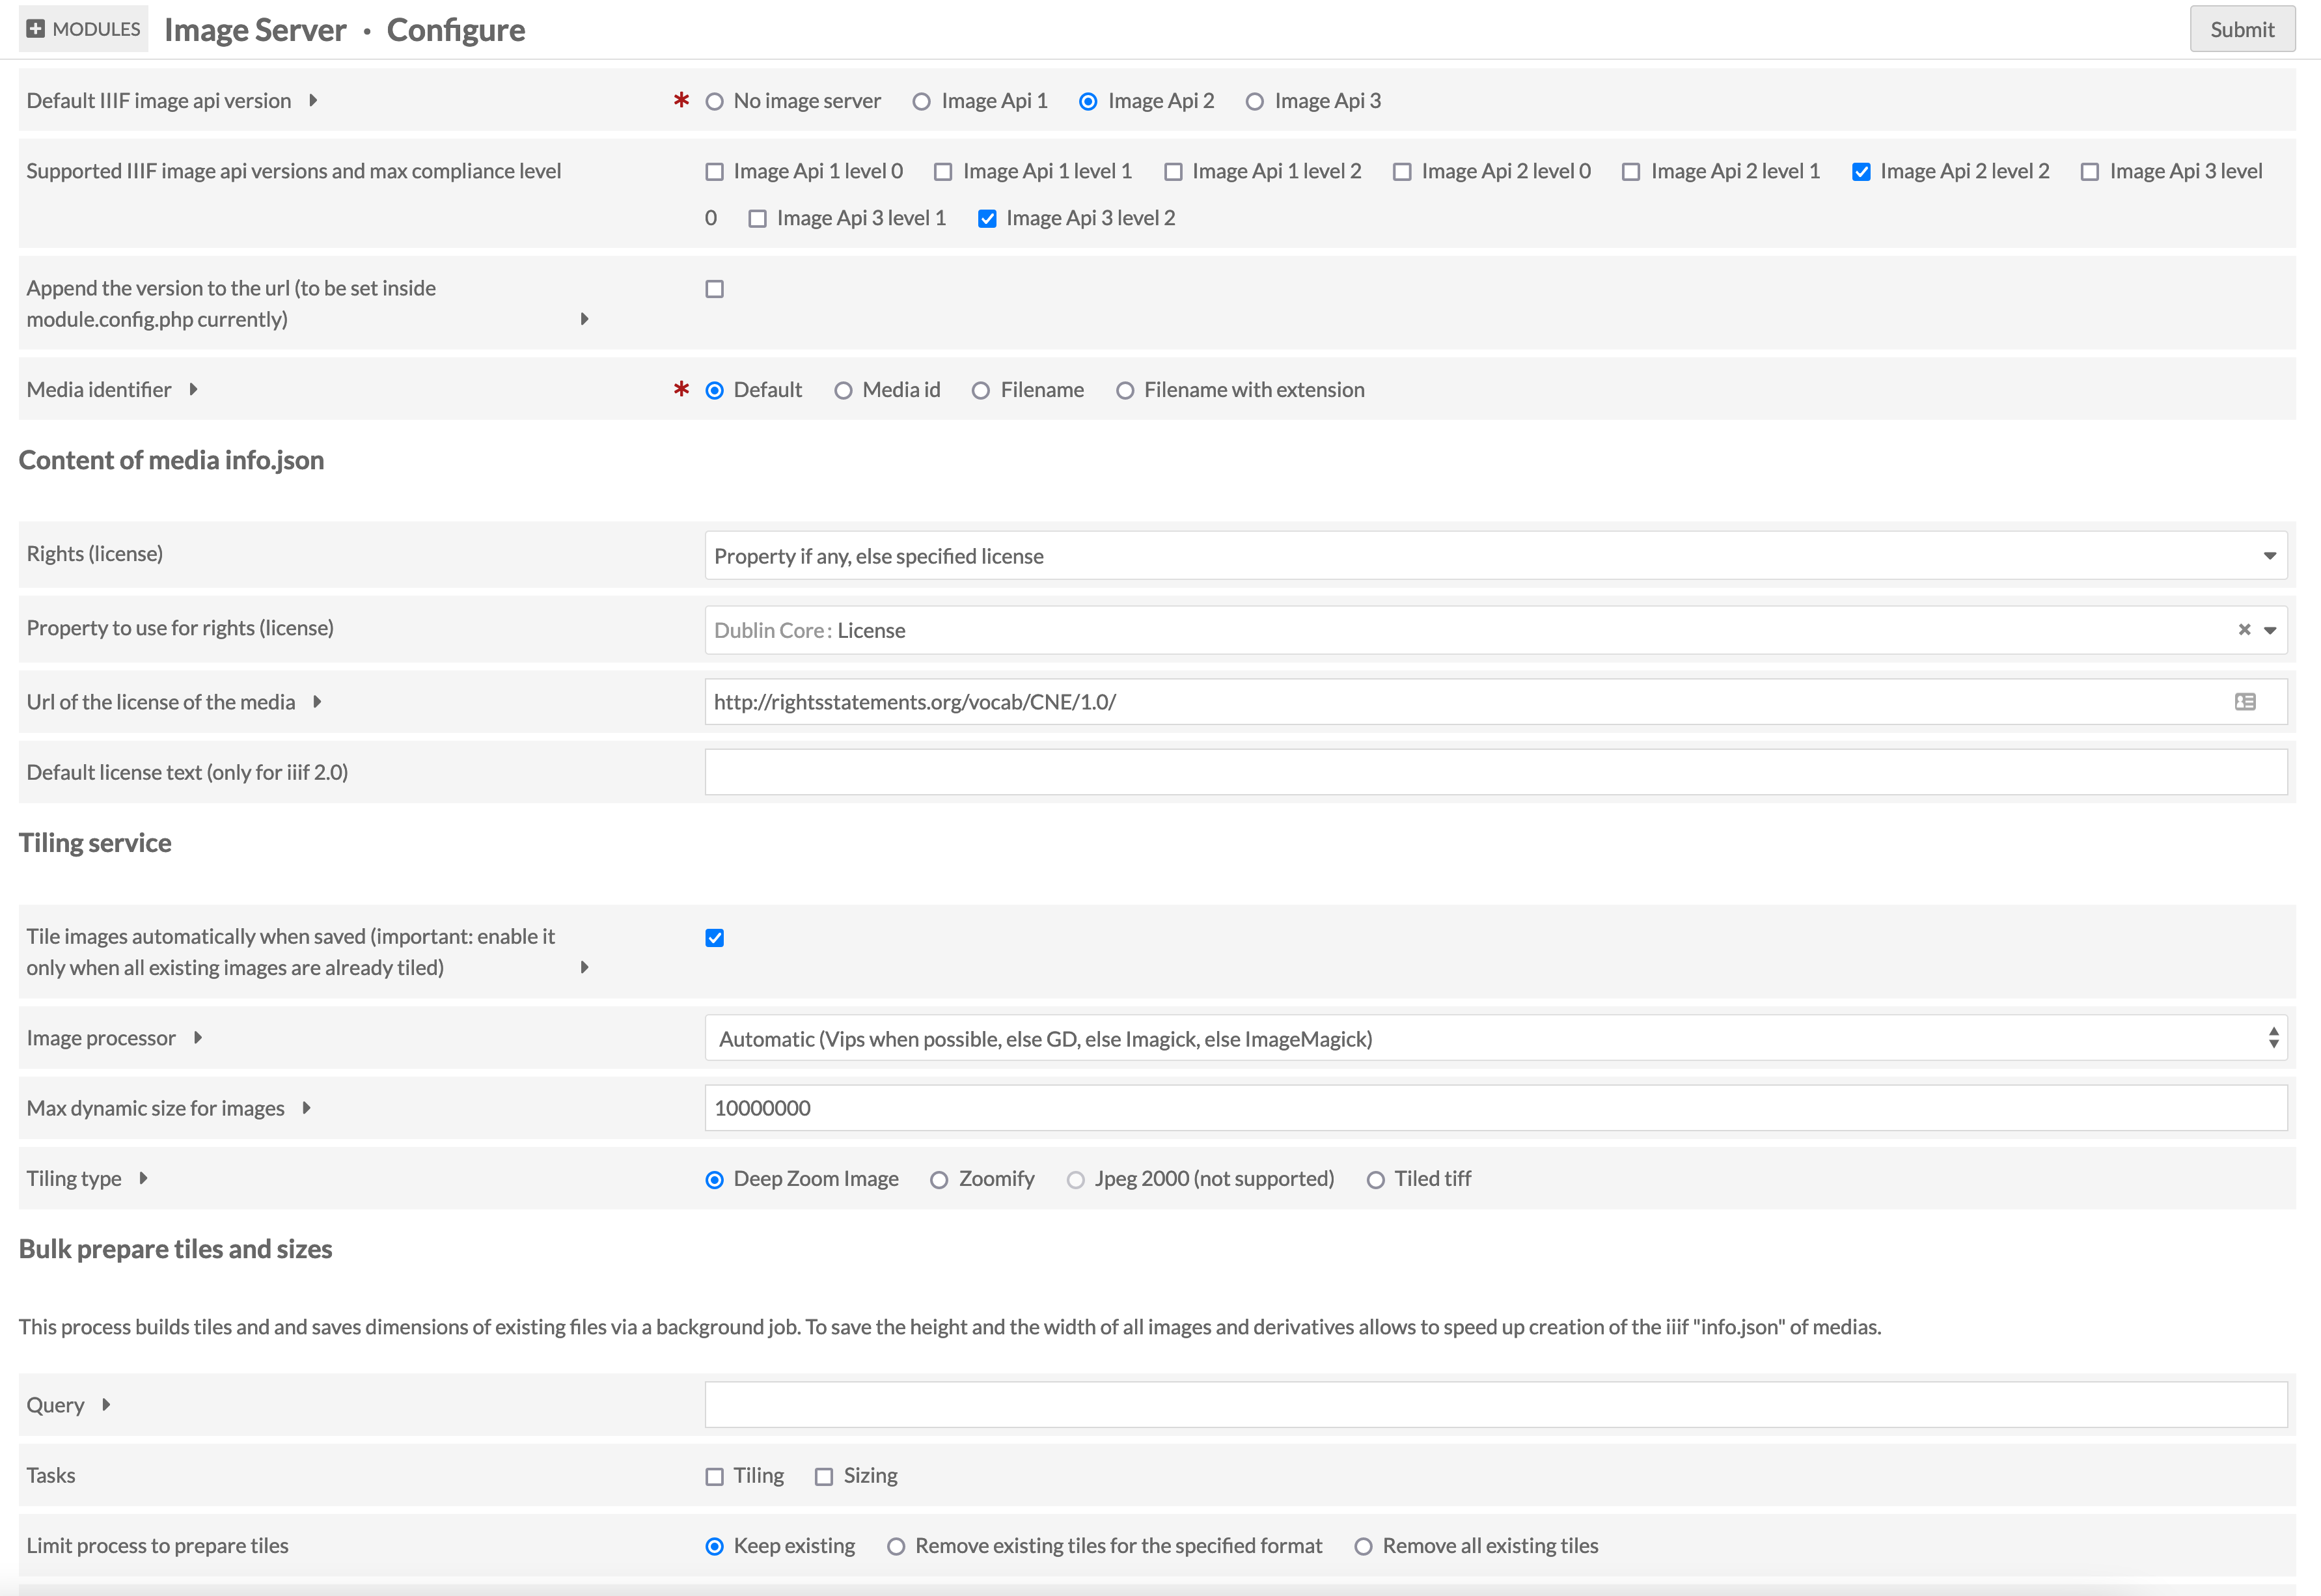
Task: Click the Tiling service heading
Action: [x=95, y=843]
